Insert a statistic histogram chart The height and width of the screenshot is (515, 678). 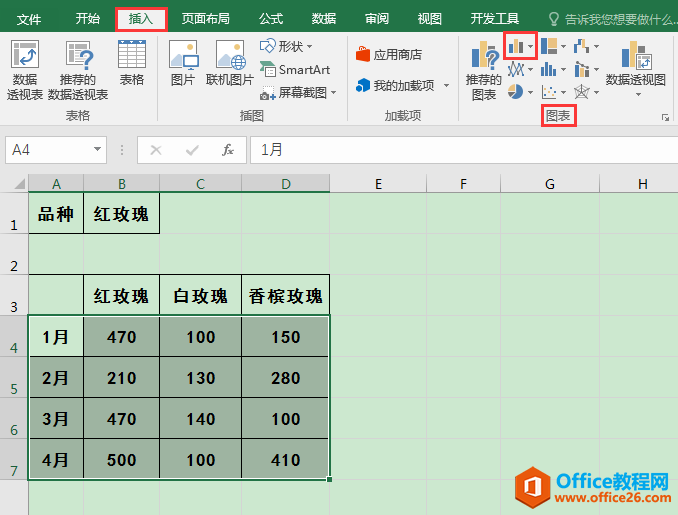click(x=553, y=69)
